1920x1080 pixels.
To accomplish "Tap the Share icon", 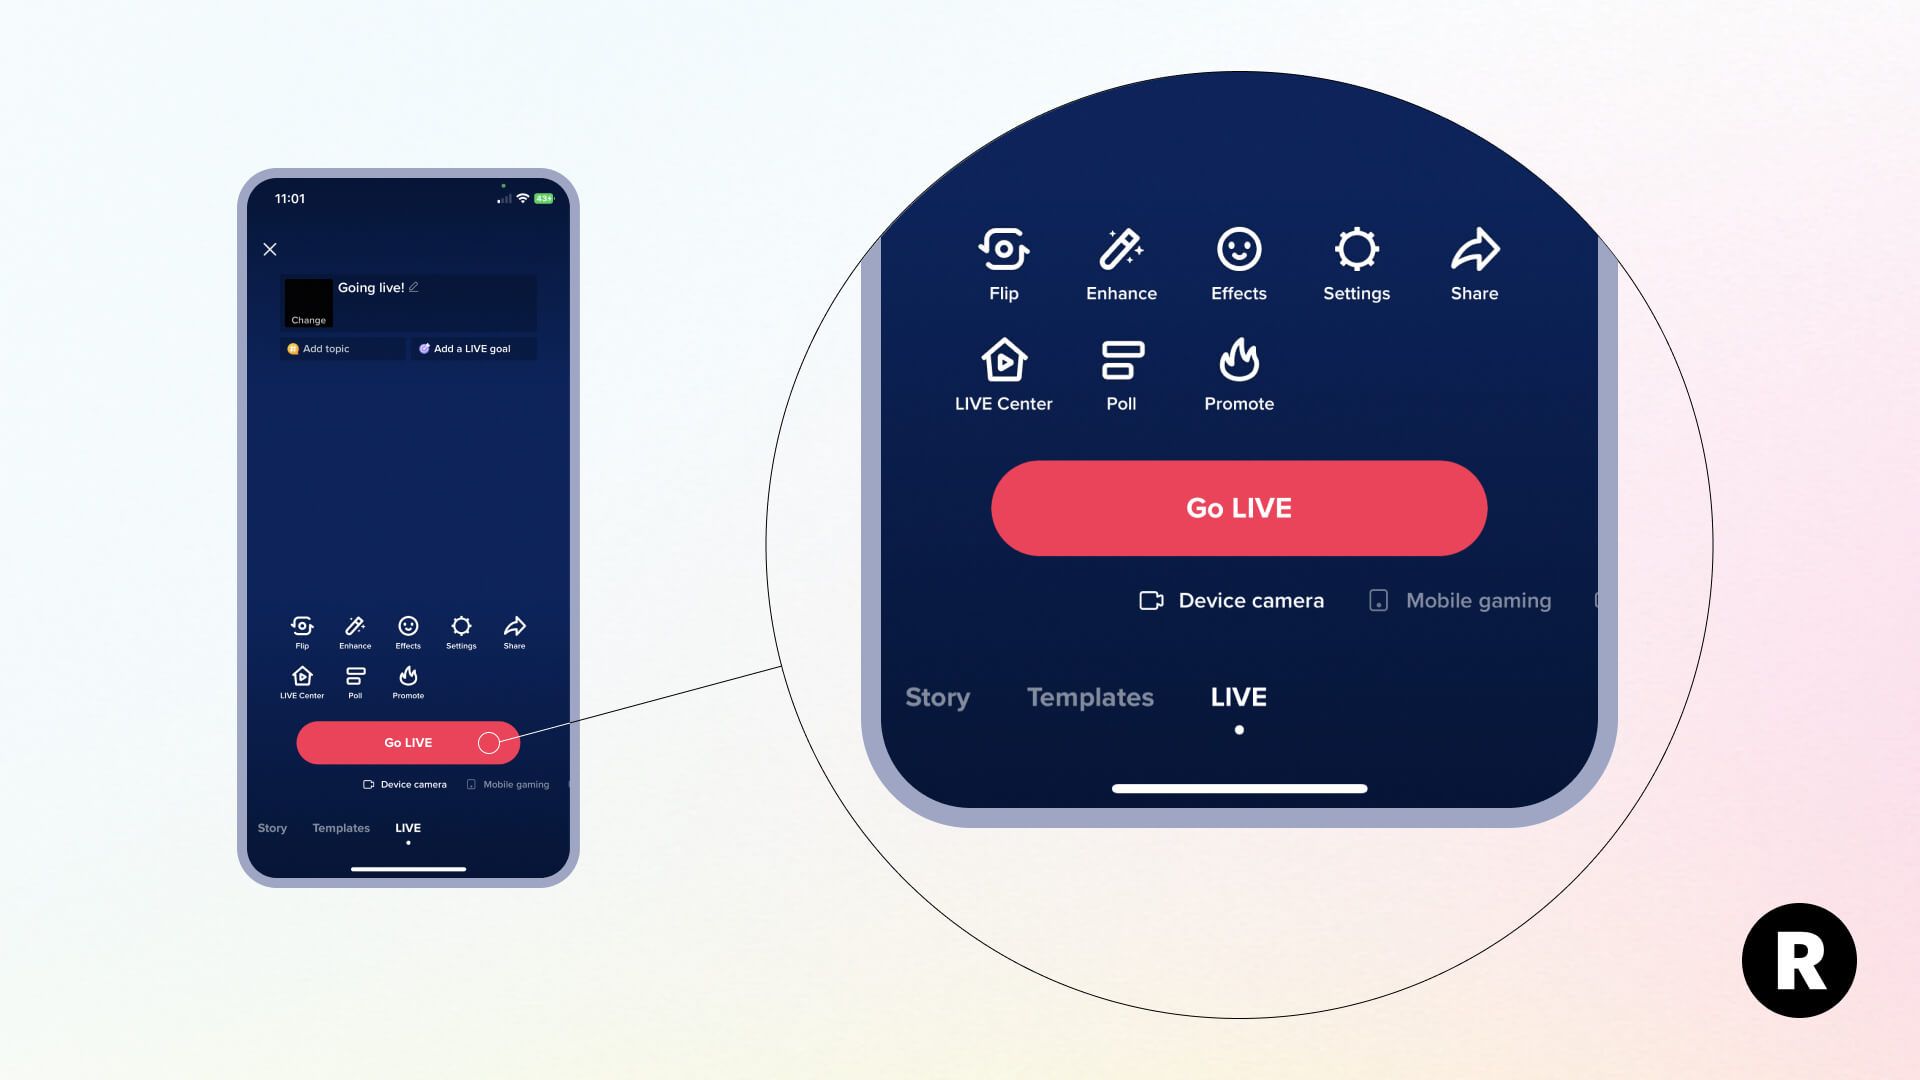I will pyautogui.click(x=514, y=625).
